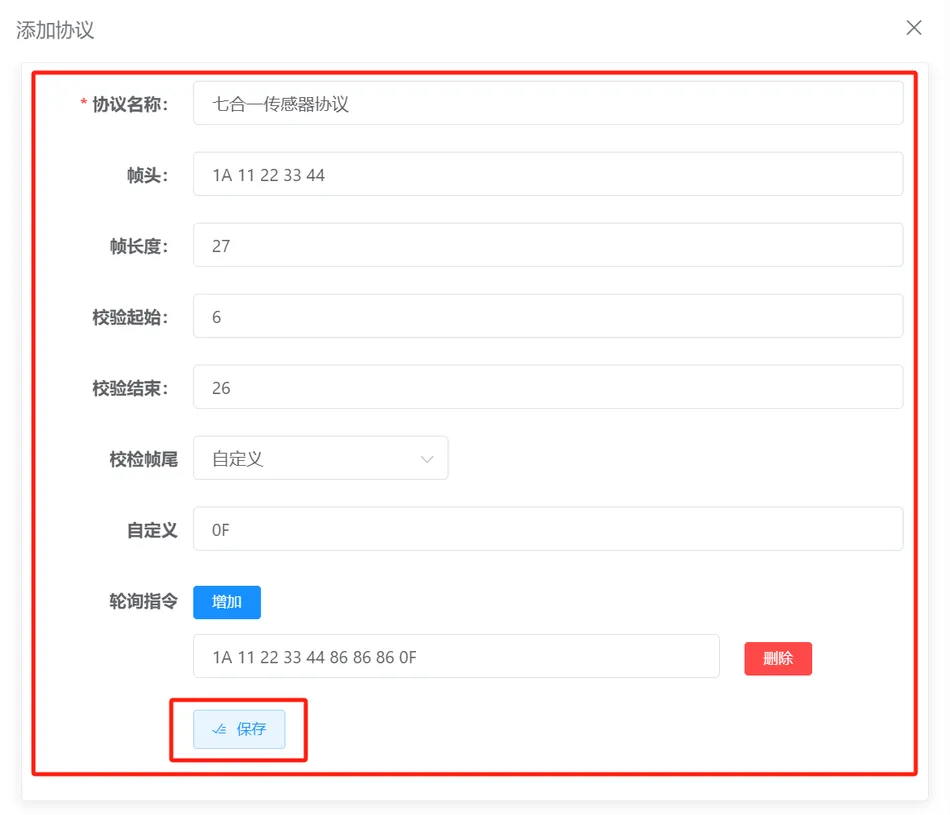Click the dropdown arrow next to 自定义 selector
This screenshot has width=950, height=815.
429,457
